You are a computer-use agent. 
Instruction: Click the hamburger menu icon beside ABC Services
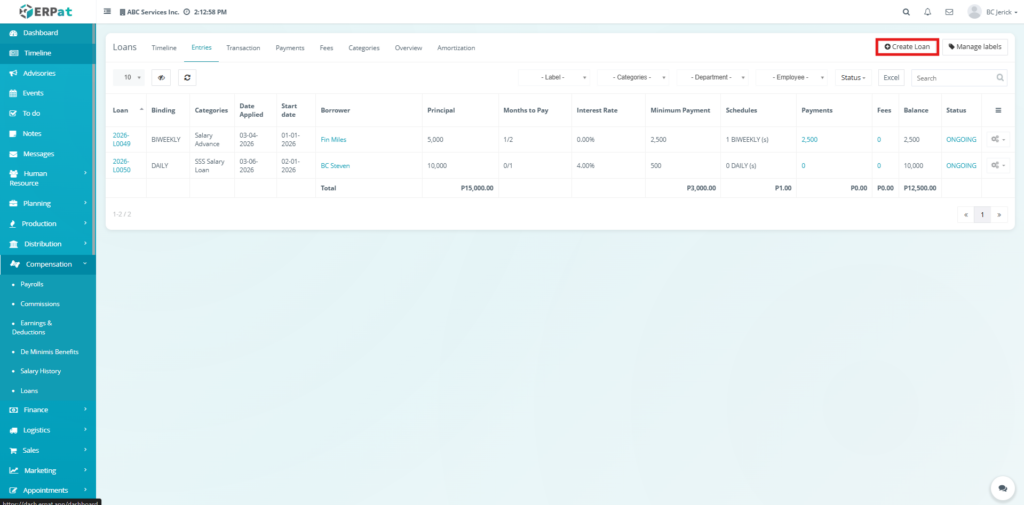[108, 12]
